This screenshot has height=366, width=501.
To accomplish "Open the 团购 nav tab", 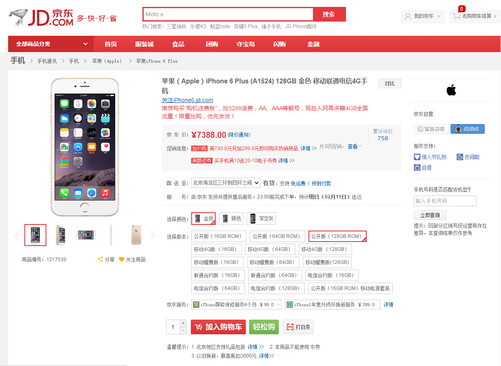I will (212, 44).
